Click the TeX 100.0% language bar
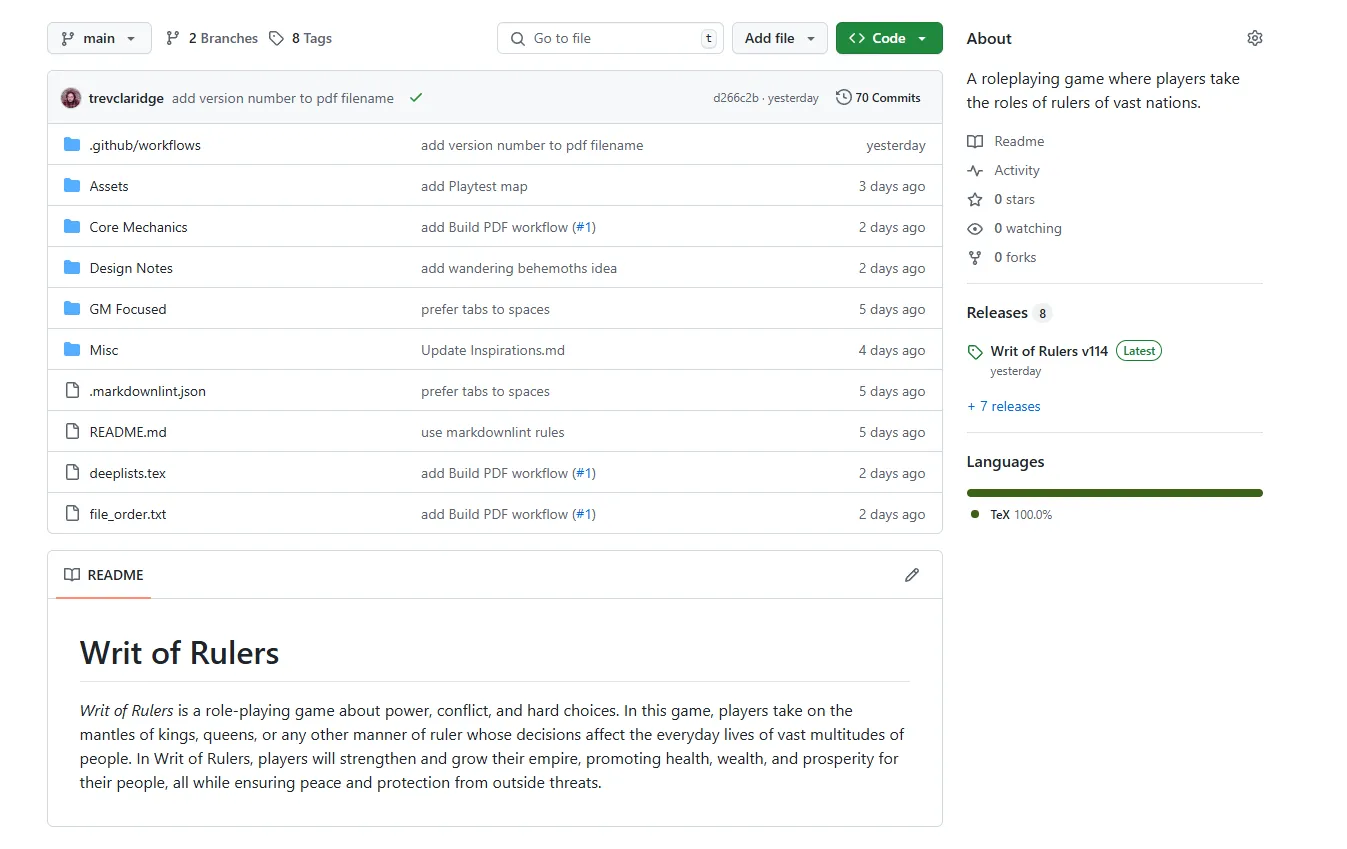Image resolution: width=1347 pixels, height=849 pixels. click(1114, 493)
